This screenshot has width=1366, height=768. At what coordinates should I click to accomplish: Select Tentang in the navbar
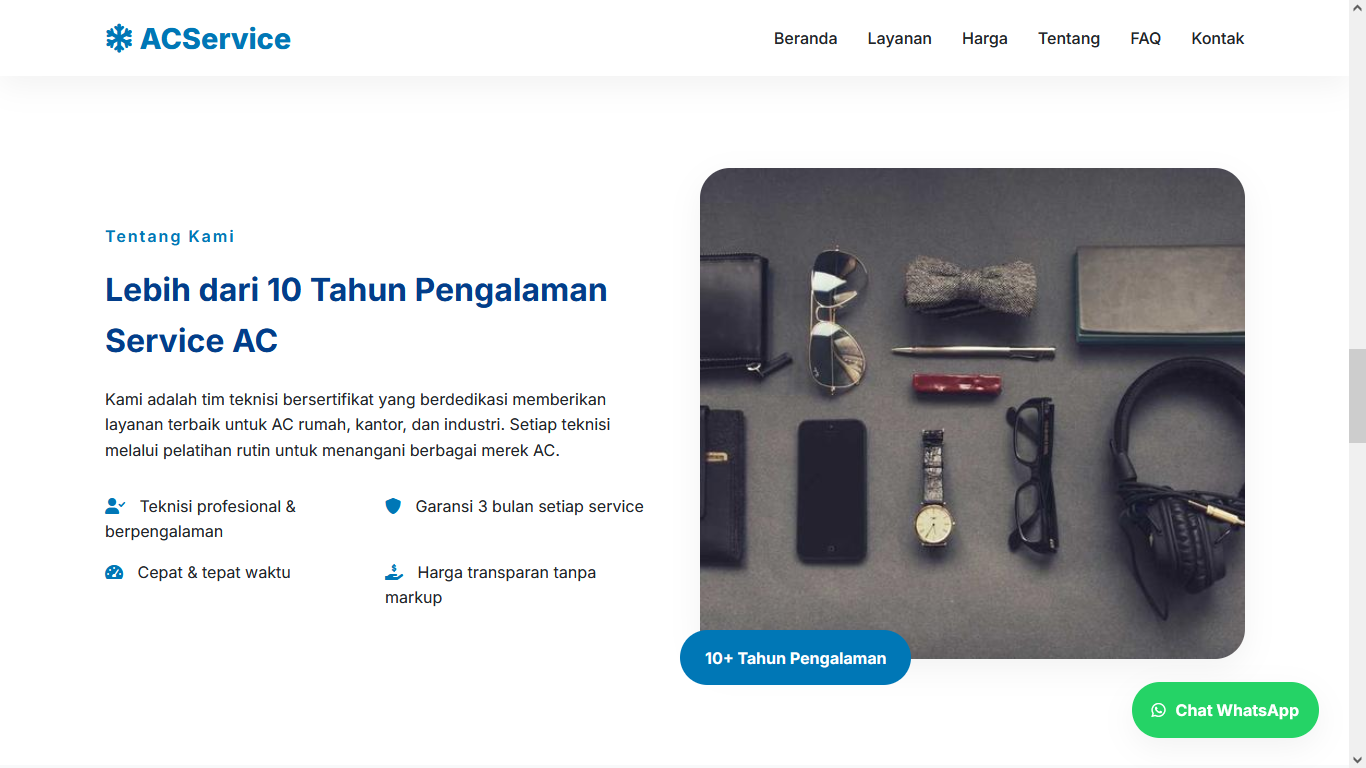(x=1069, y=38)
